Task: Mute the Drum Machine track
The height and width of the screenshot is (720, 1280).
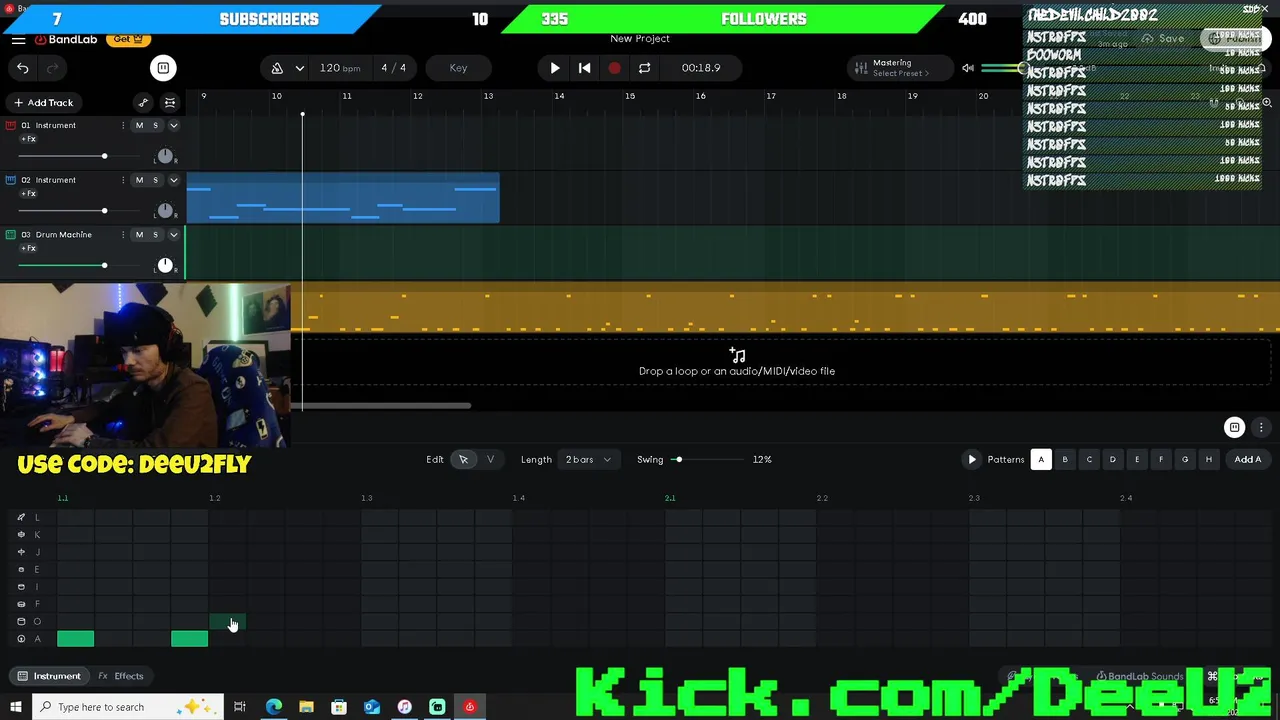Action: (139, 235)
